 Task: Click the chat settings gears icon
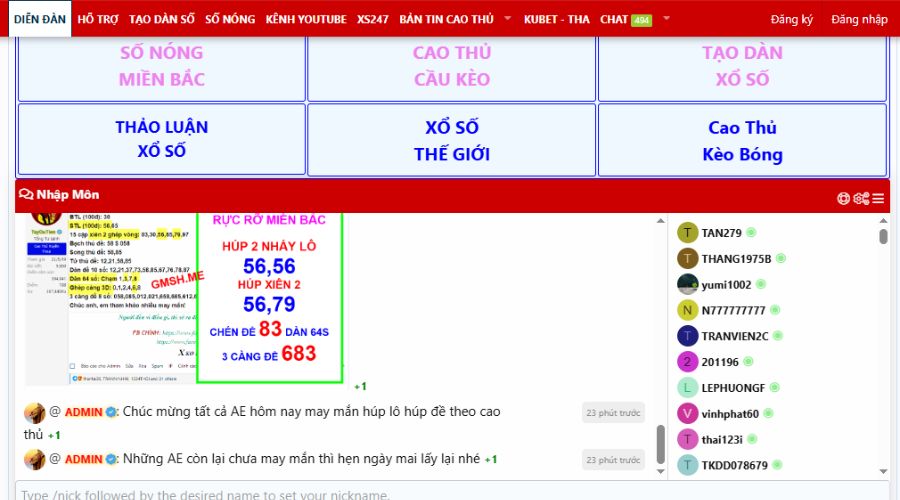pyautogui.click(x=860, y=198)
